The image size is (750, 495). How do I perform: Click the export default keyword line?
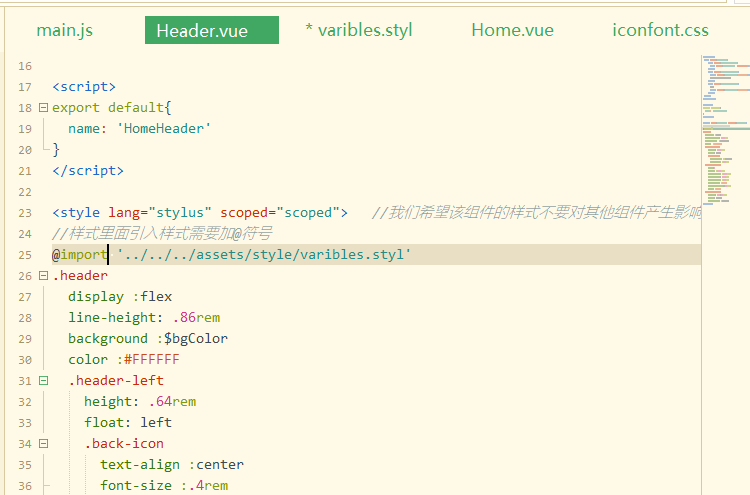coord(111,108)
